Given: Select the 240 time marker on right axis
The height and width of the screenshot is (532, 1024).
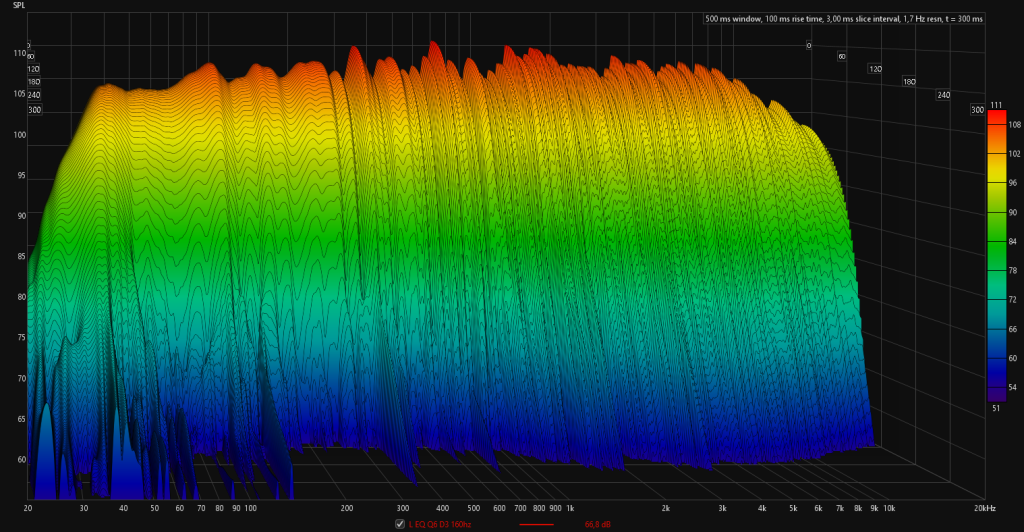Looking at the screenshot, I should tap(942, 95).
